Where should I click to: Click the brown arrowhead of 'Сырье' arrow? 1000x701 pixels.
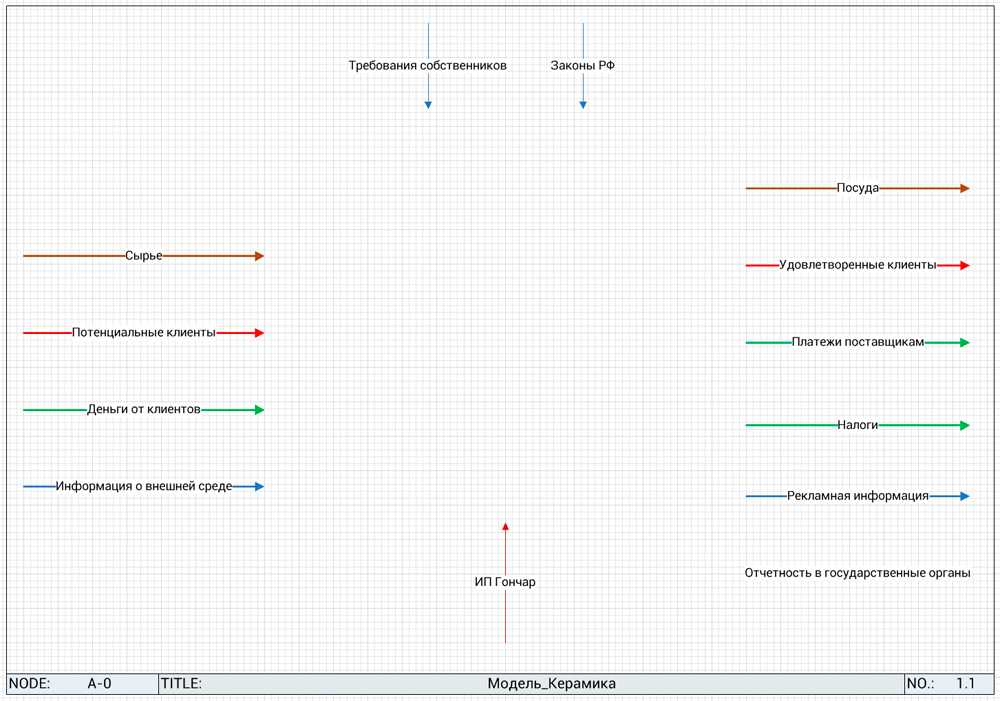coord(259,256)
